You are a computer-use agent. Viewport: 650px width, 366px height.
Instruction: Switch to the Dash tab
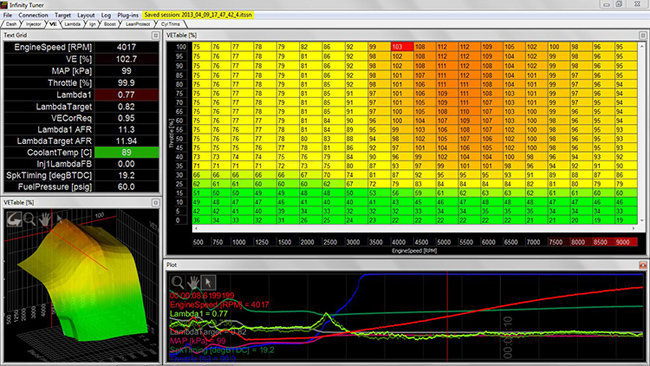coord(11,24)
